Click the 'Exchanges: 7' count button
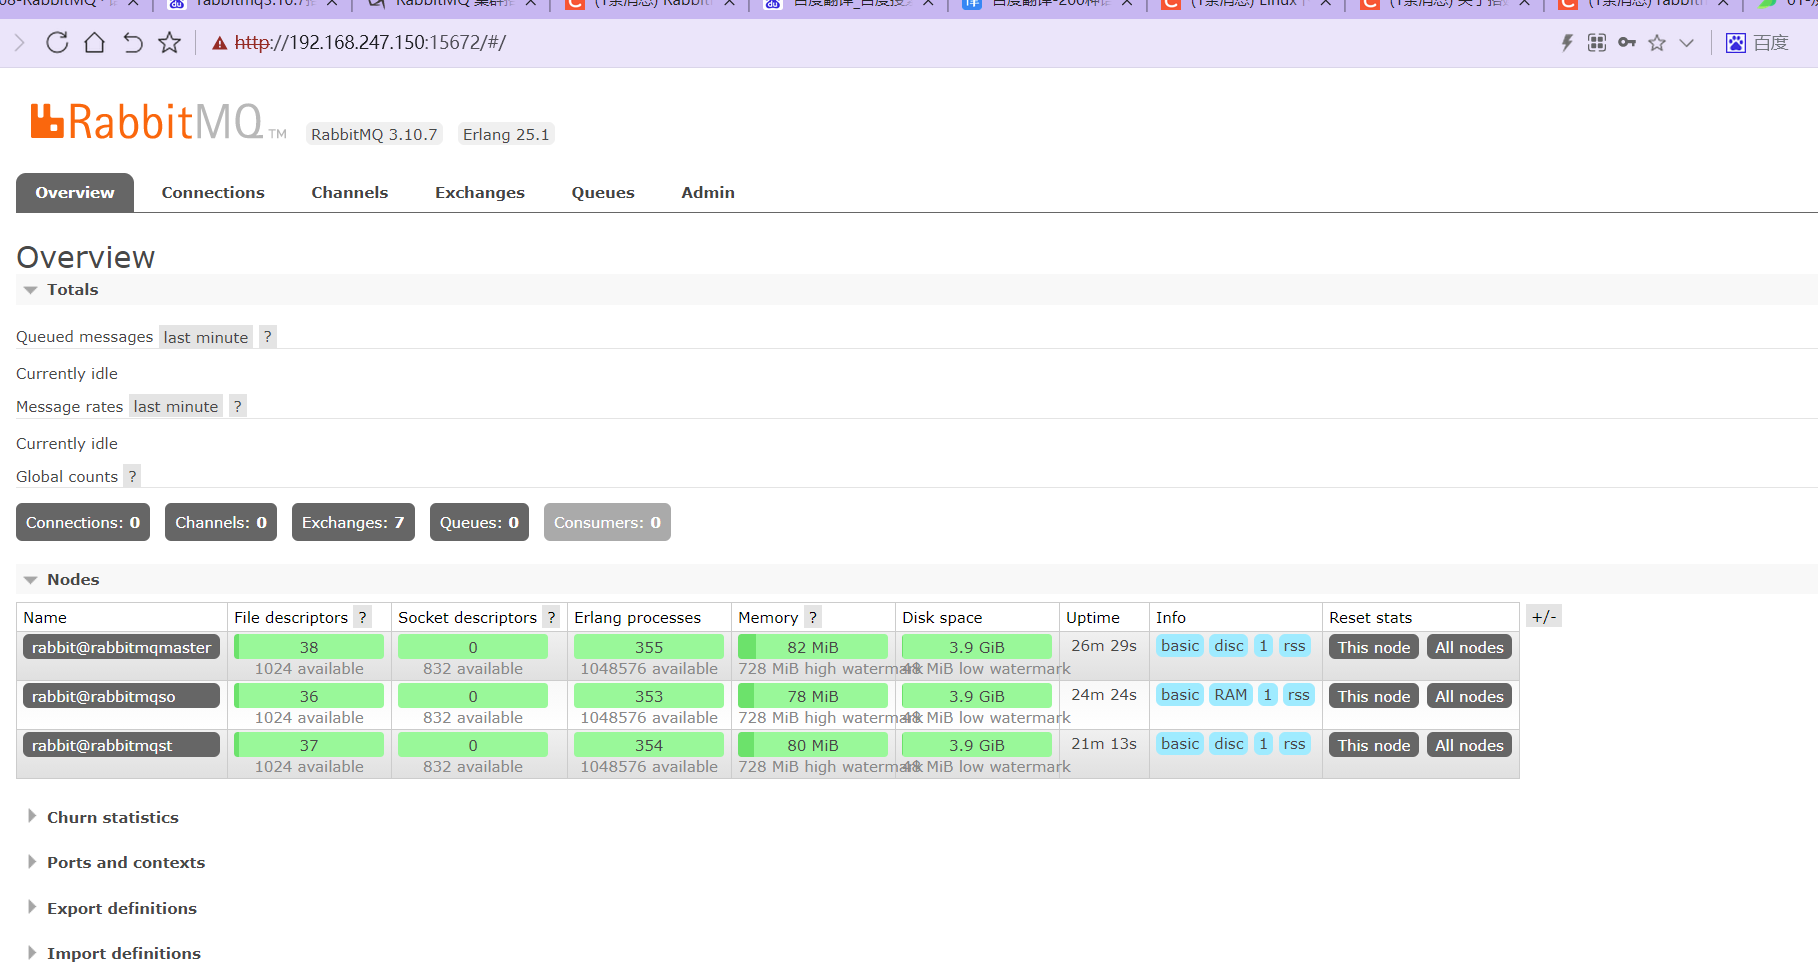The width and height of the screenshot is (1818, 974). point(353,522)
